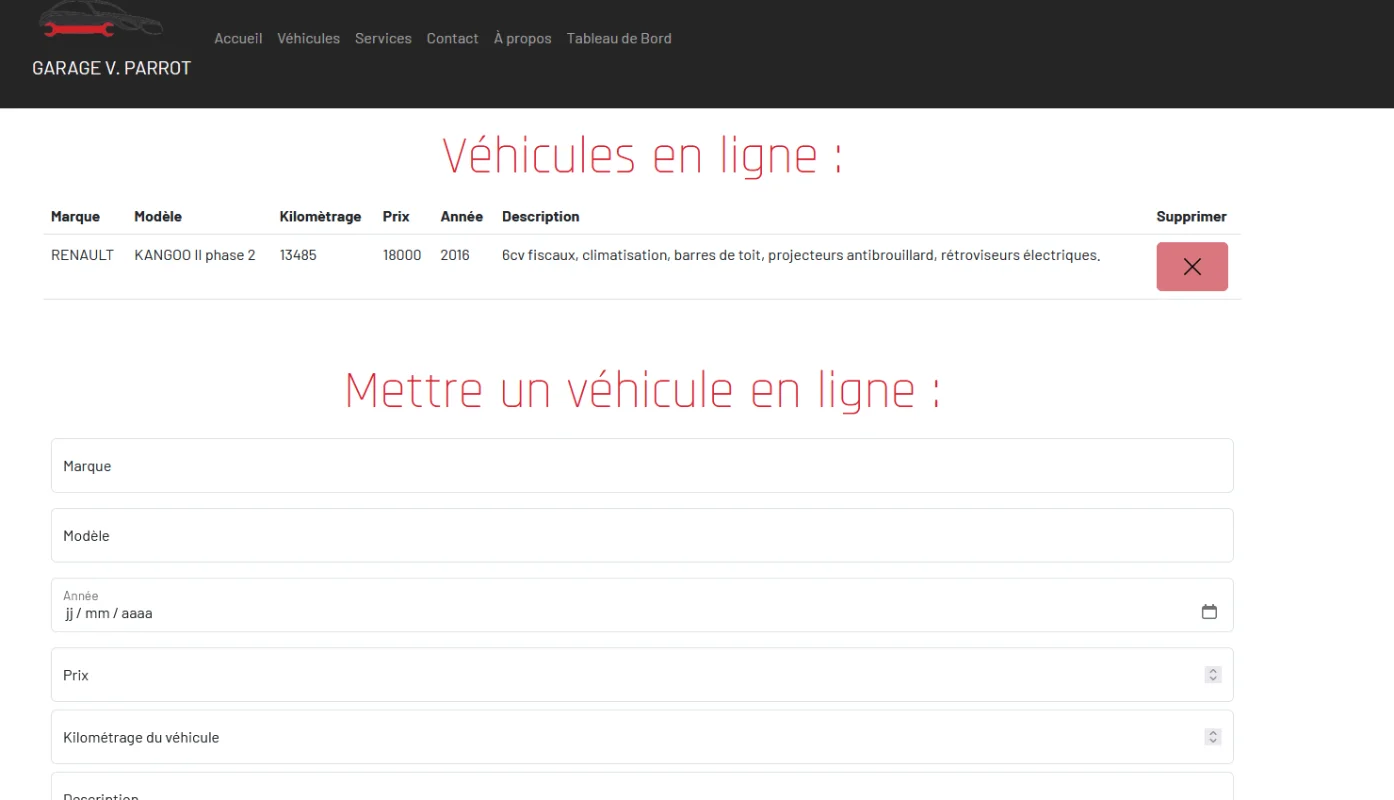
Task: Click the Kilométrage du véhicule input
Action: pyautogui.click(x=620, y=737)
